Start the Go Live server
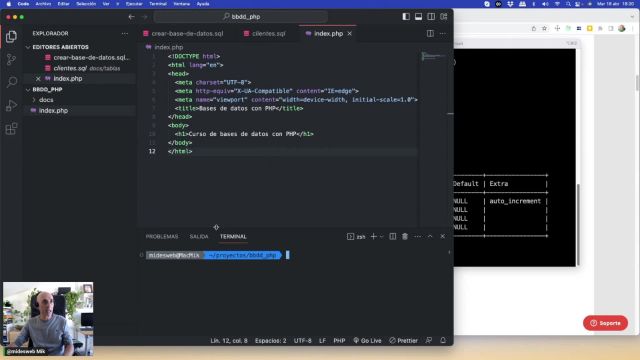This screenshot has width=640, height=360. click(x=367, y=340)
